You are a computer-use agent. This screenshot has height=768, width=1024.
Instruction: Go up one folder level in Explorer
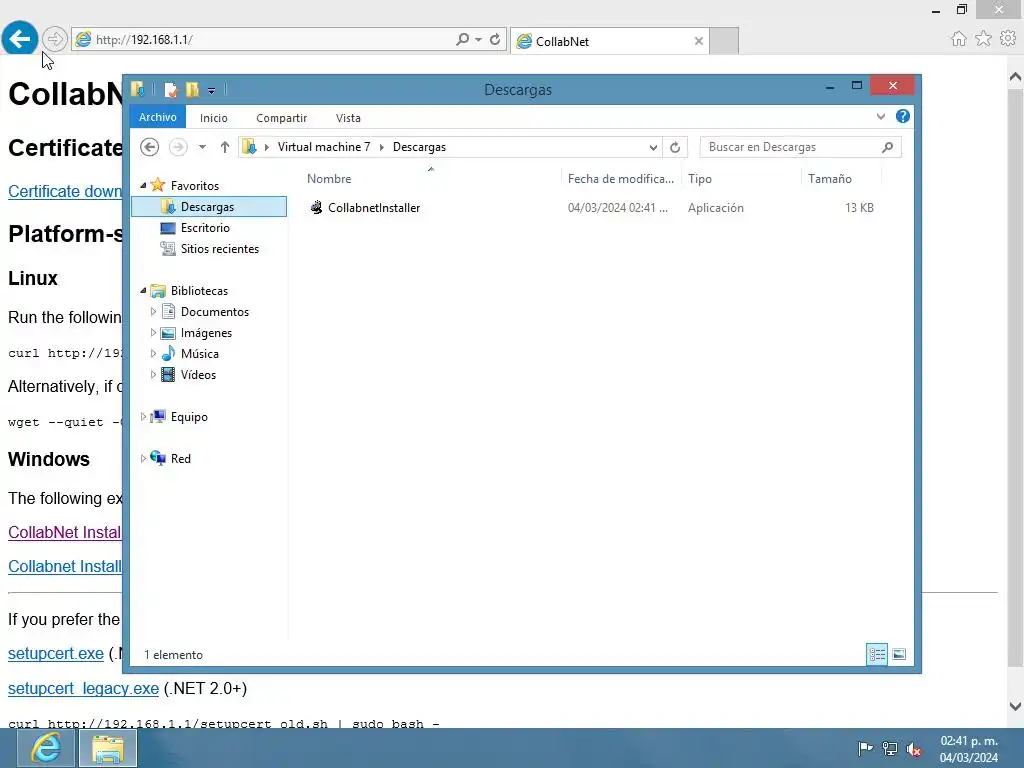click(x=225, y=147)
